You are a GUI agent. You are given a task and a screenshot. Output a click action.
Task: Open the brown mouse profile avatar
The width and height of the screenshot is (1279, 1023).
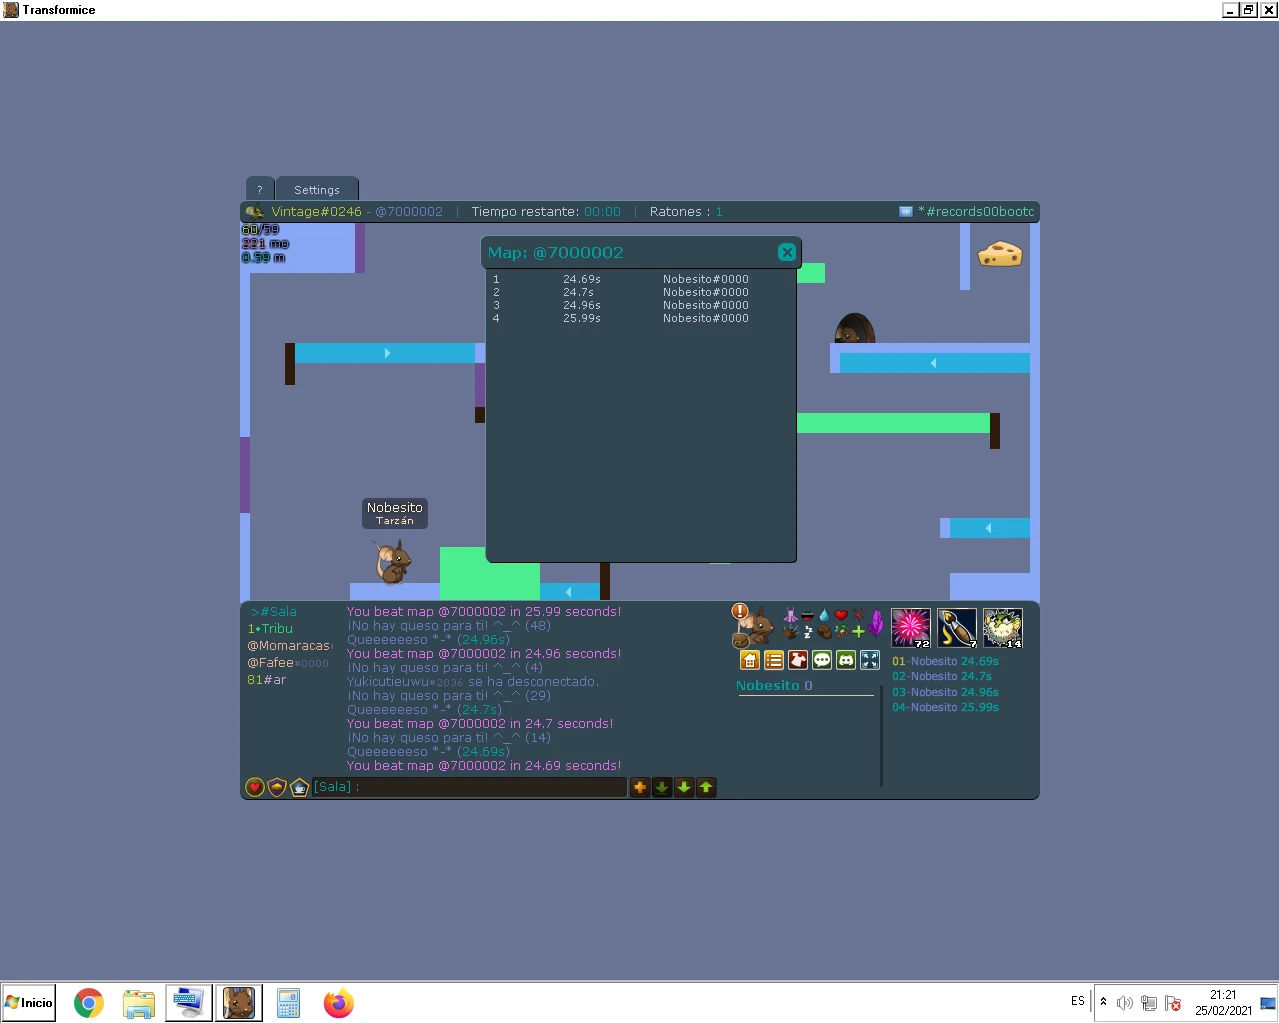coord(759,628)
